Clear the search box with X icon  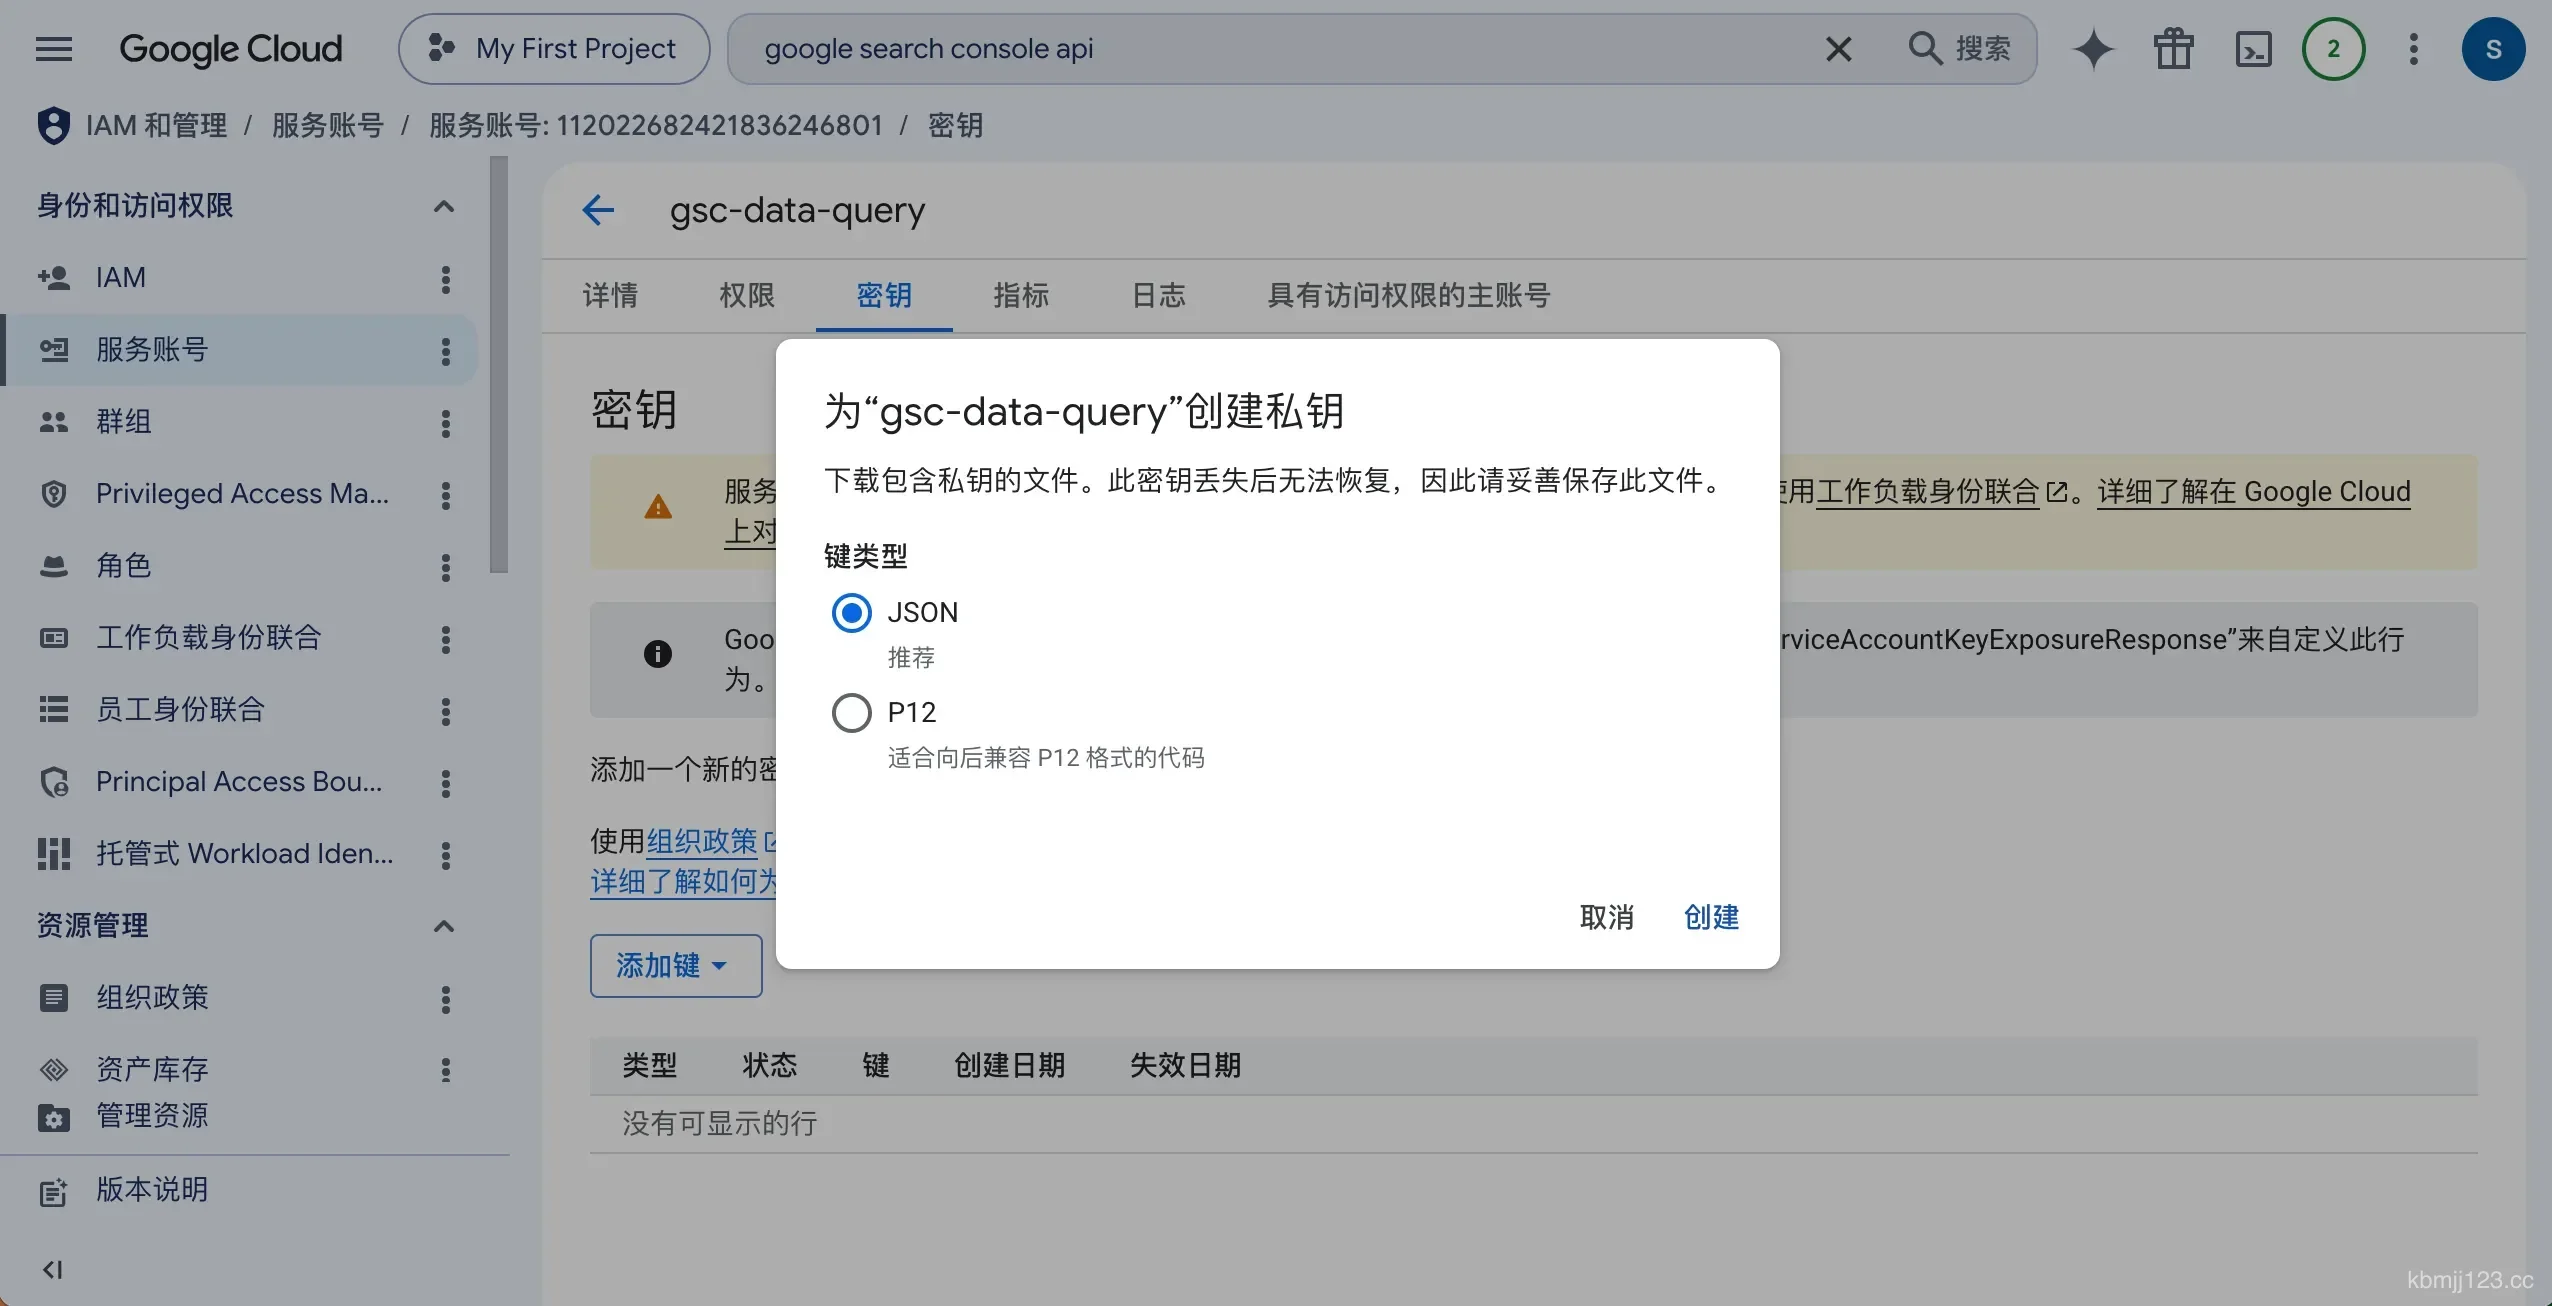coord(1838,48)
